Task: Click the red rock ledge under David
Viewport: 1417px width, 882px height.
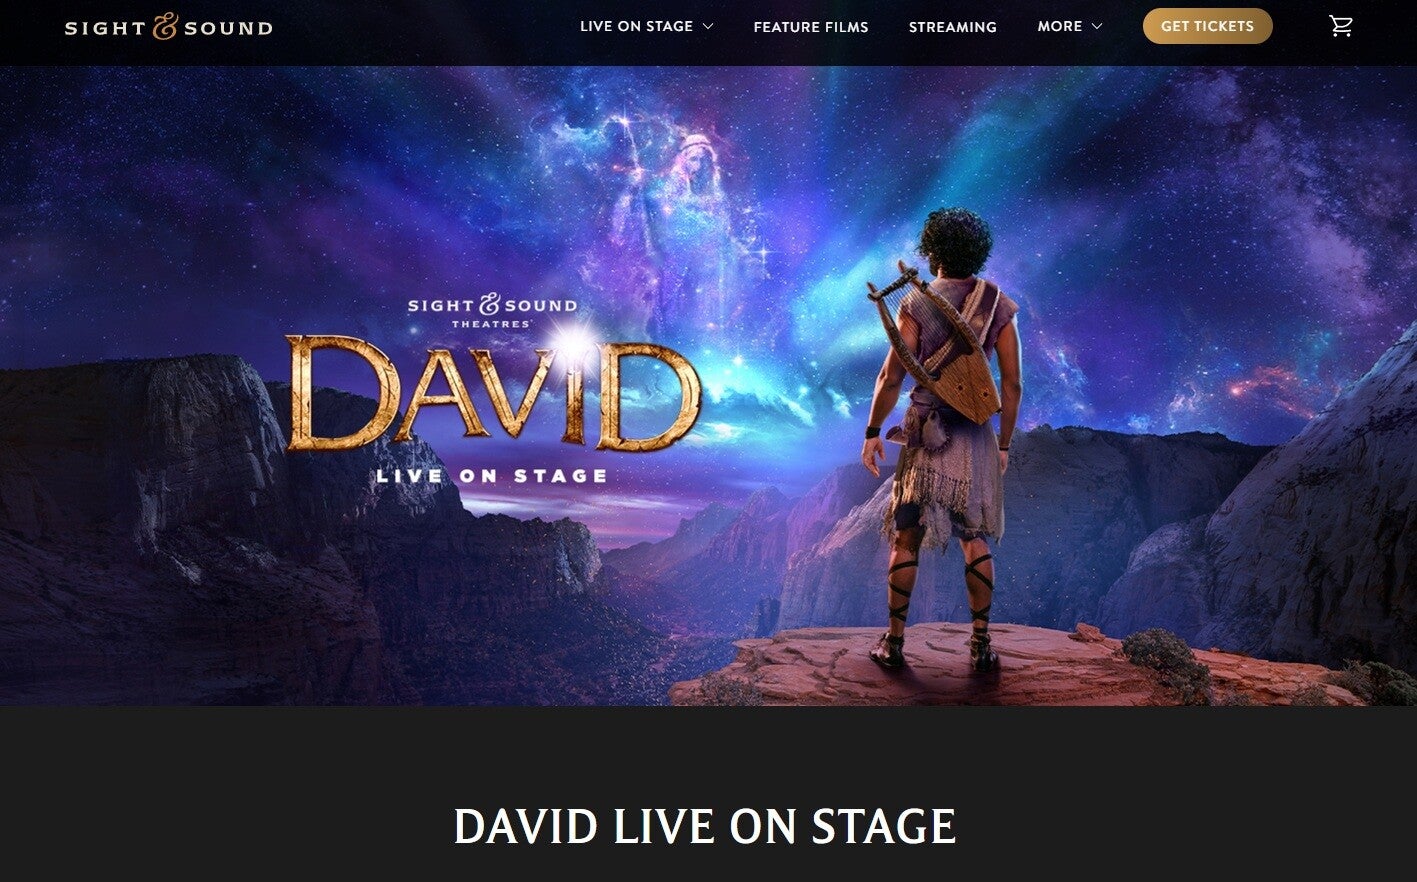Action: pyautogui.click(x=1000, y=665)
